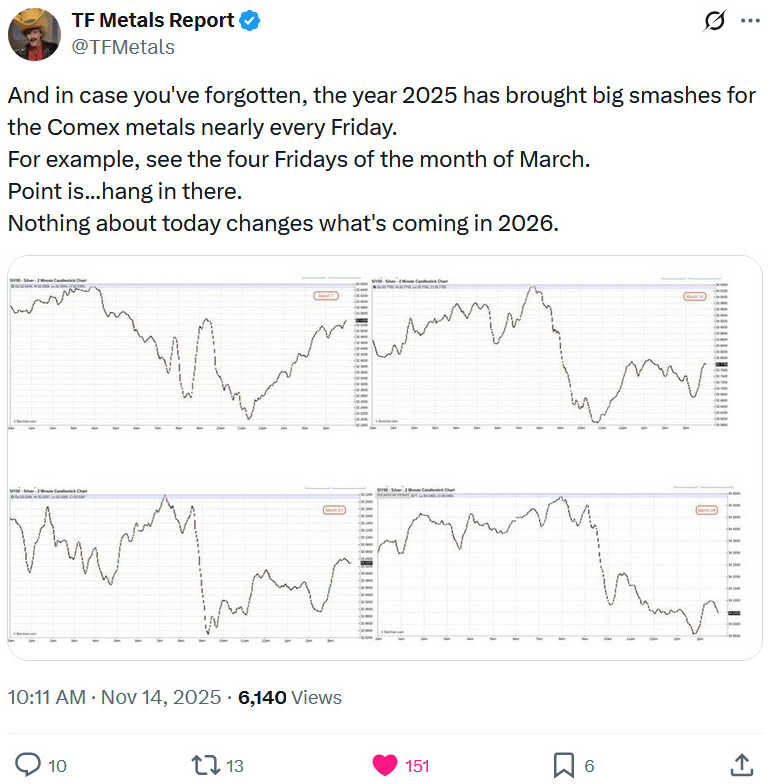The height and width of the screenshot is (784, 770).
Task: Open the March 14 silver chart image
Action: click(552, 356)
